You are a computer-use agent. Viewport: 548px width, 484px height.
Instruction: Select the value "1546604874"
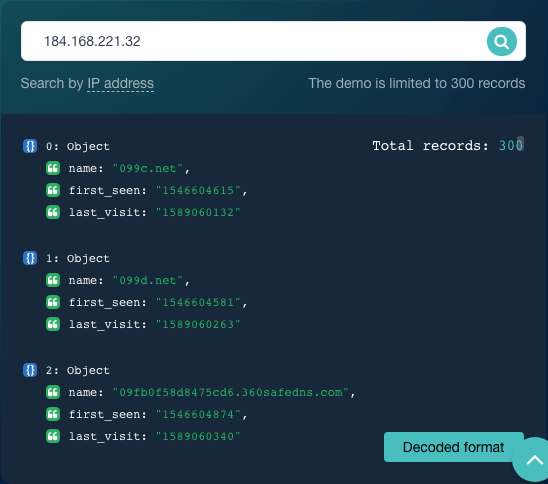pyautogui.click(x=198, y=414)
